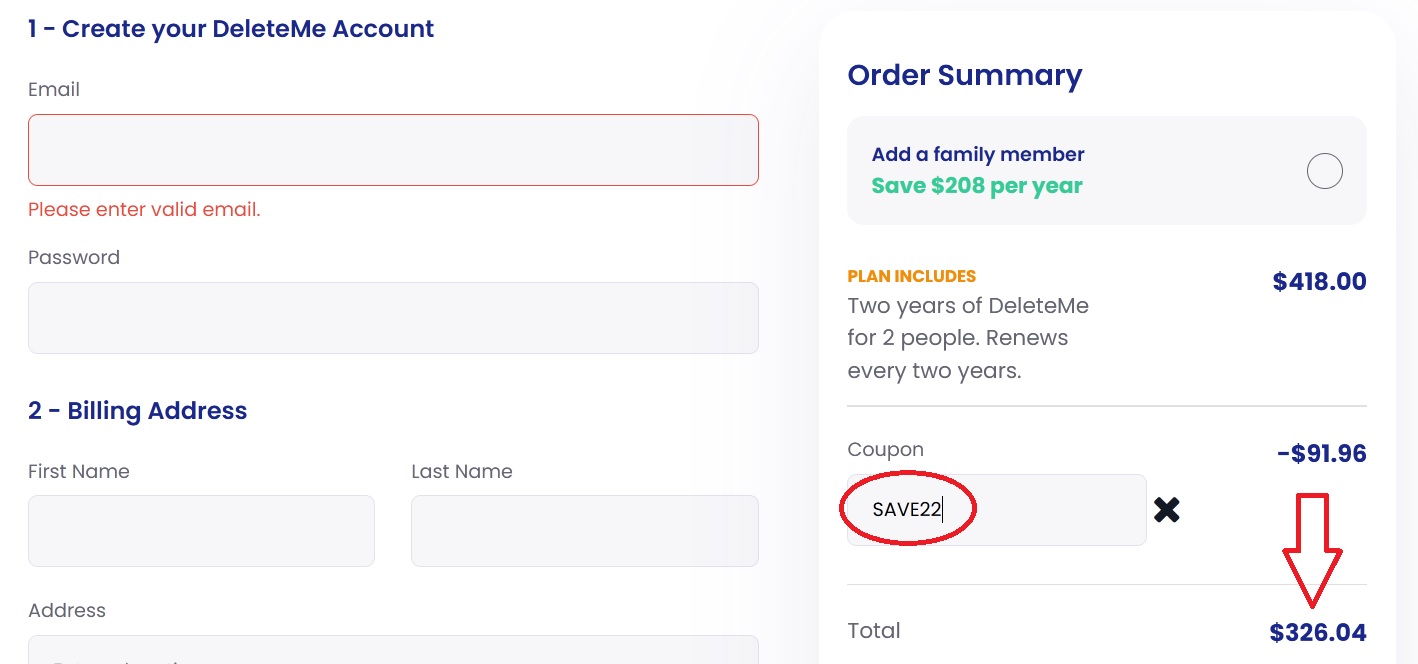
Task: Click the First Name field
Action: pyautogui.click(x=201, y=531)
